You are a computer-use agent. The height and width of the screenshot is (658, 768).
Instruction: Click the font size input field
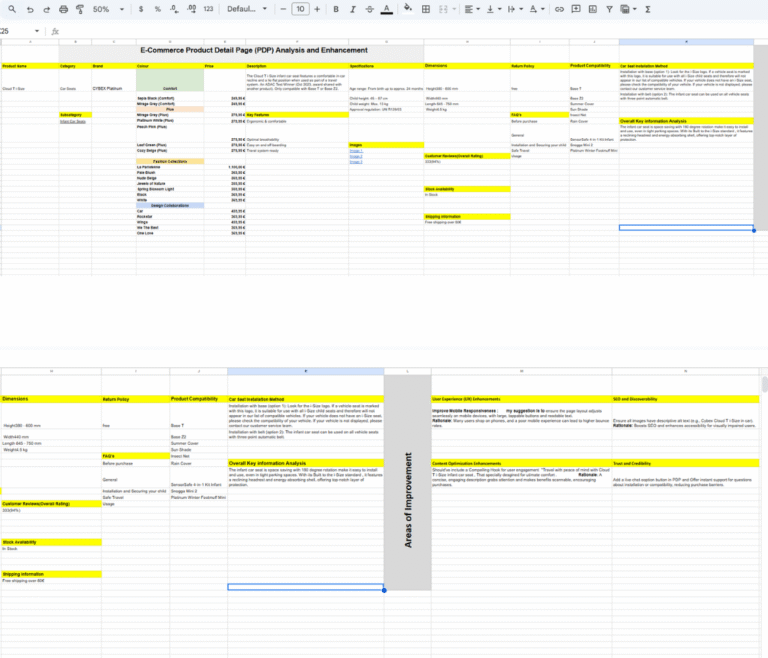[300, 9]
